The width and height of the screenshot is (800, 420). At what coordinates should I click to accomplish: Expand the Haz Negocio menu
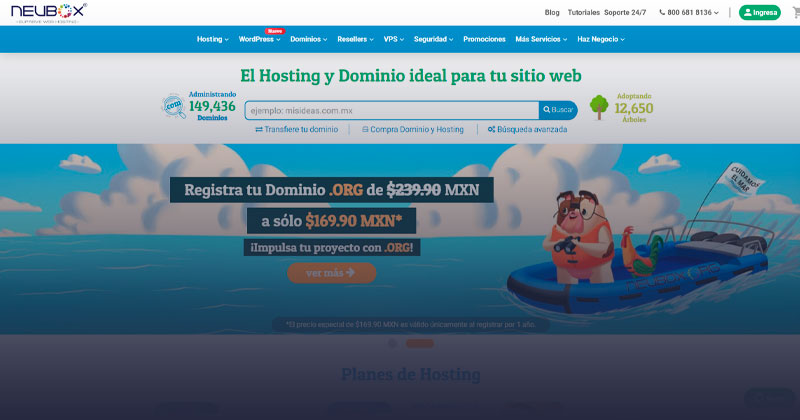tap(601, 39)
